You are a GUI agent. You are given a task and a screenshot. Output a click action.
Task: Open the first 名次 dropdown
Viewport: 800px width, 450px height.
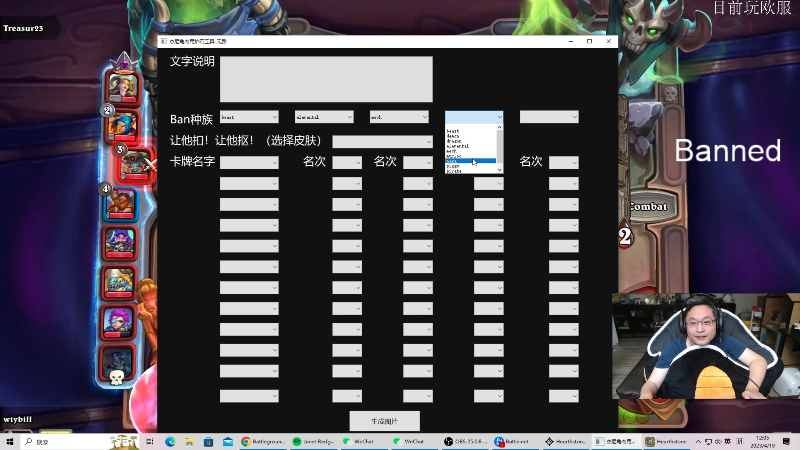[347, 163]
